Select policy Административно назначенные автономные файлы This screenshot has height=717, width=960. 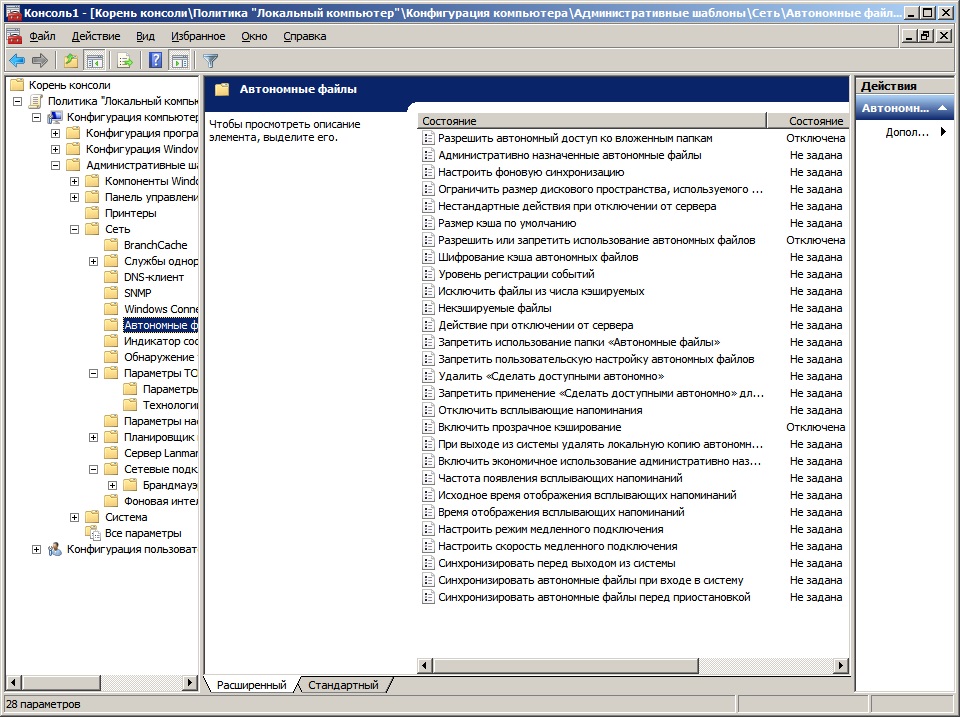(569, 156)
